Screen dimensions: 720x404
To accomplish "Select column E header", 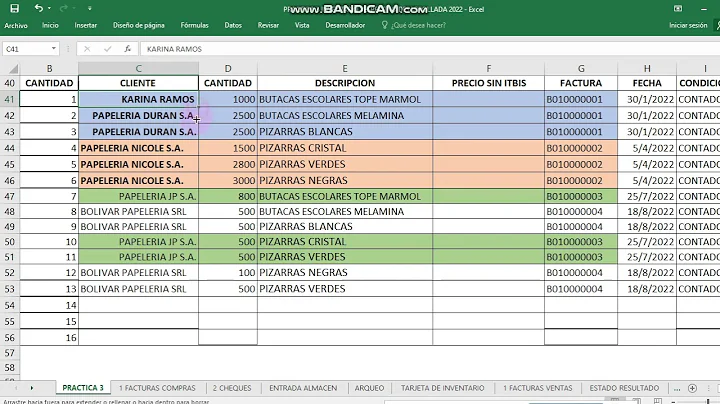I will click(x=345, y=68).
